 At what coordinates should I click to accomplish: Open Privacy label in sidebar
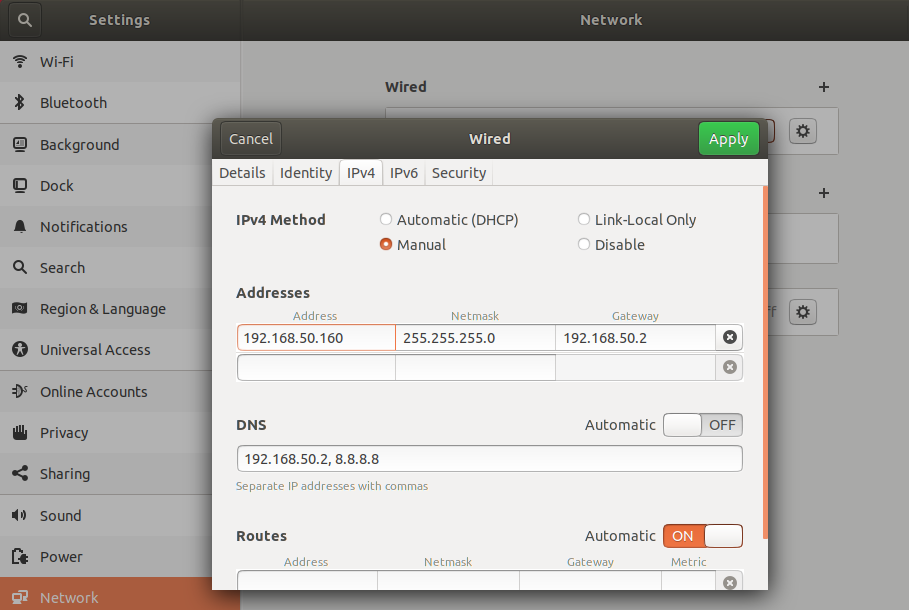[64, 433]
